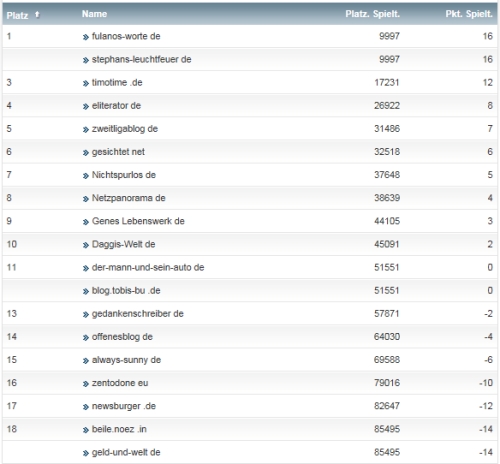Viewport: 500px width, 464px height.
Task: Click the arrow icon before gedankenschreiber de
Action: 86,314
